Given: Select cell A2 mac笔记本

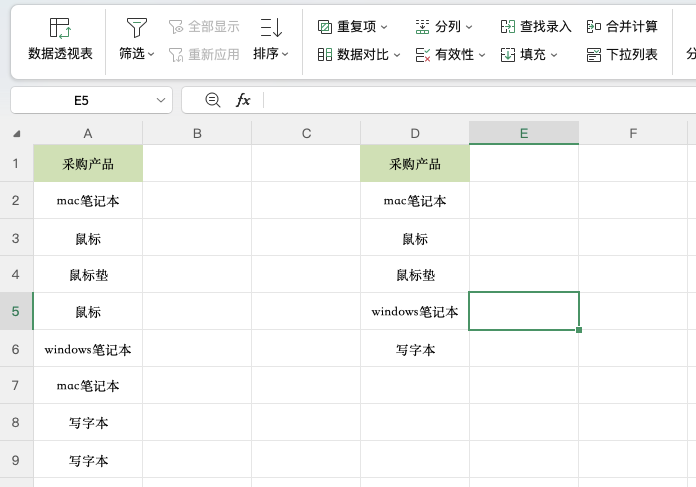Looking at the screenshot, I should (x=88, y=200).
